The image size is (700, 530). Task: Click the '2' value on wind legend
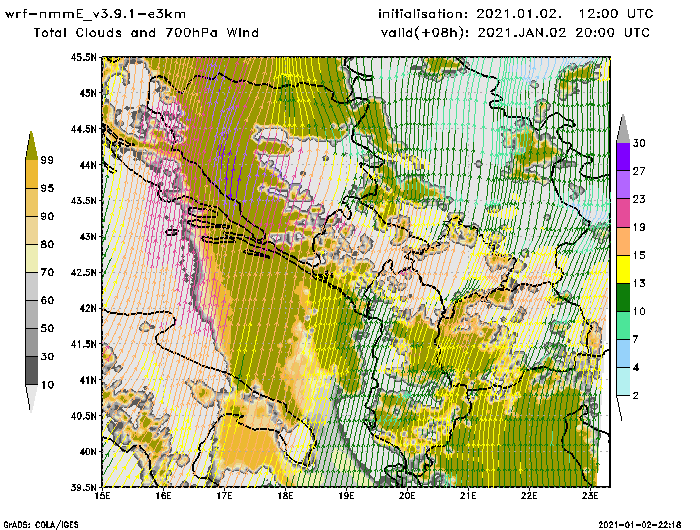(636, 396)
